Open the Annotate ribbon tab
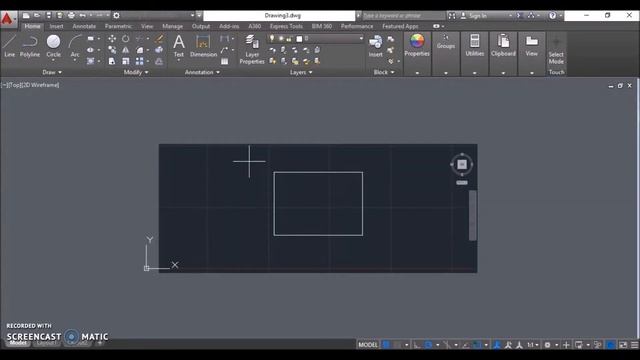 click(x=84, y=26)
